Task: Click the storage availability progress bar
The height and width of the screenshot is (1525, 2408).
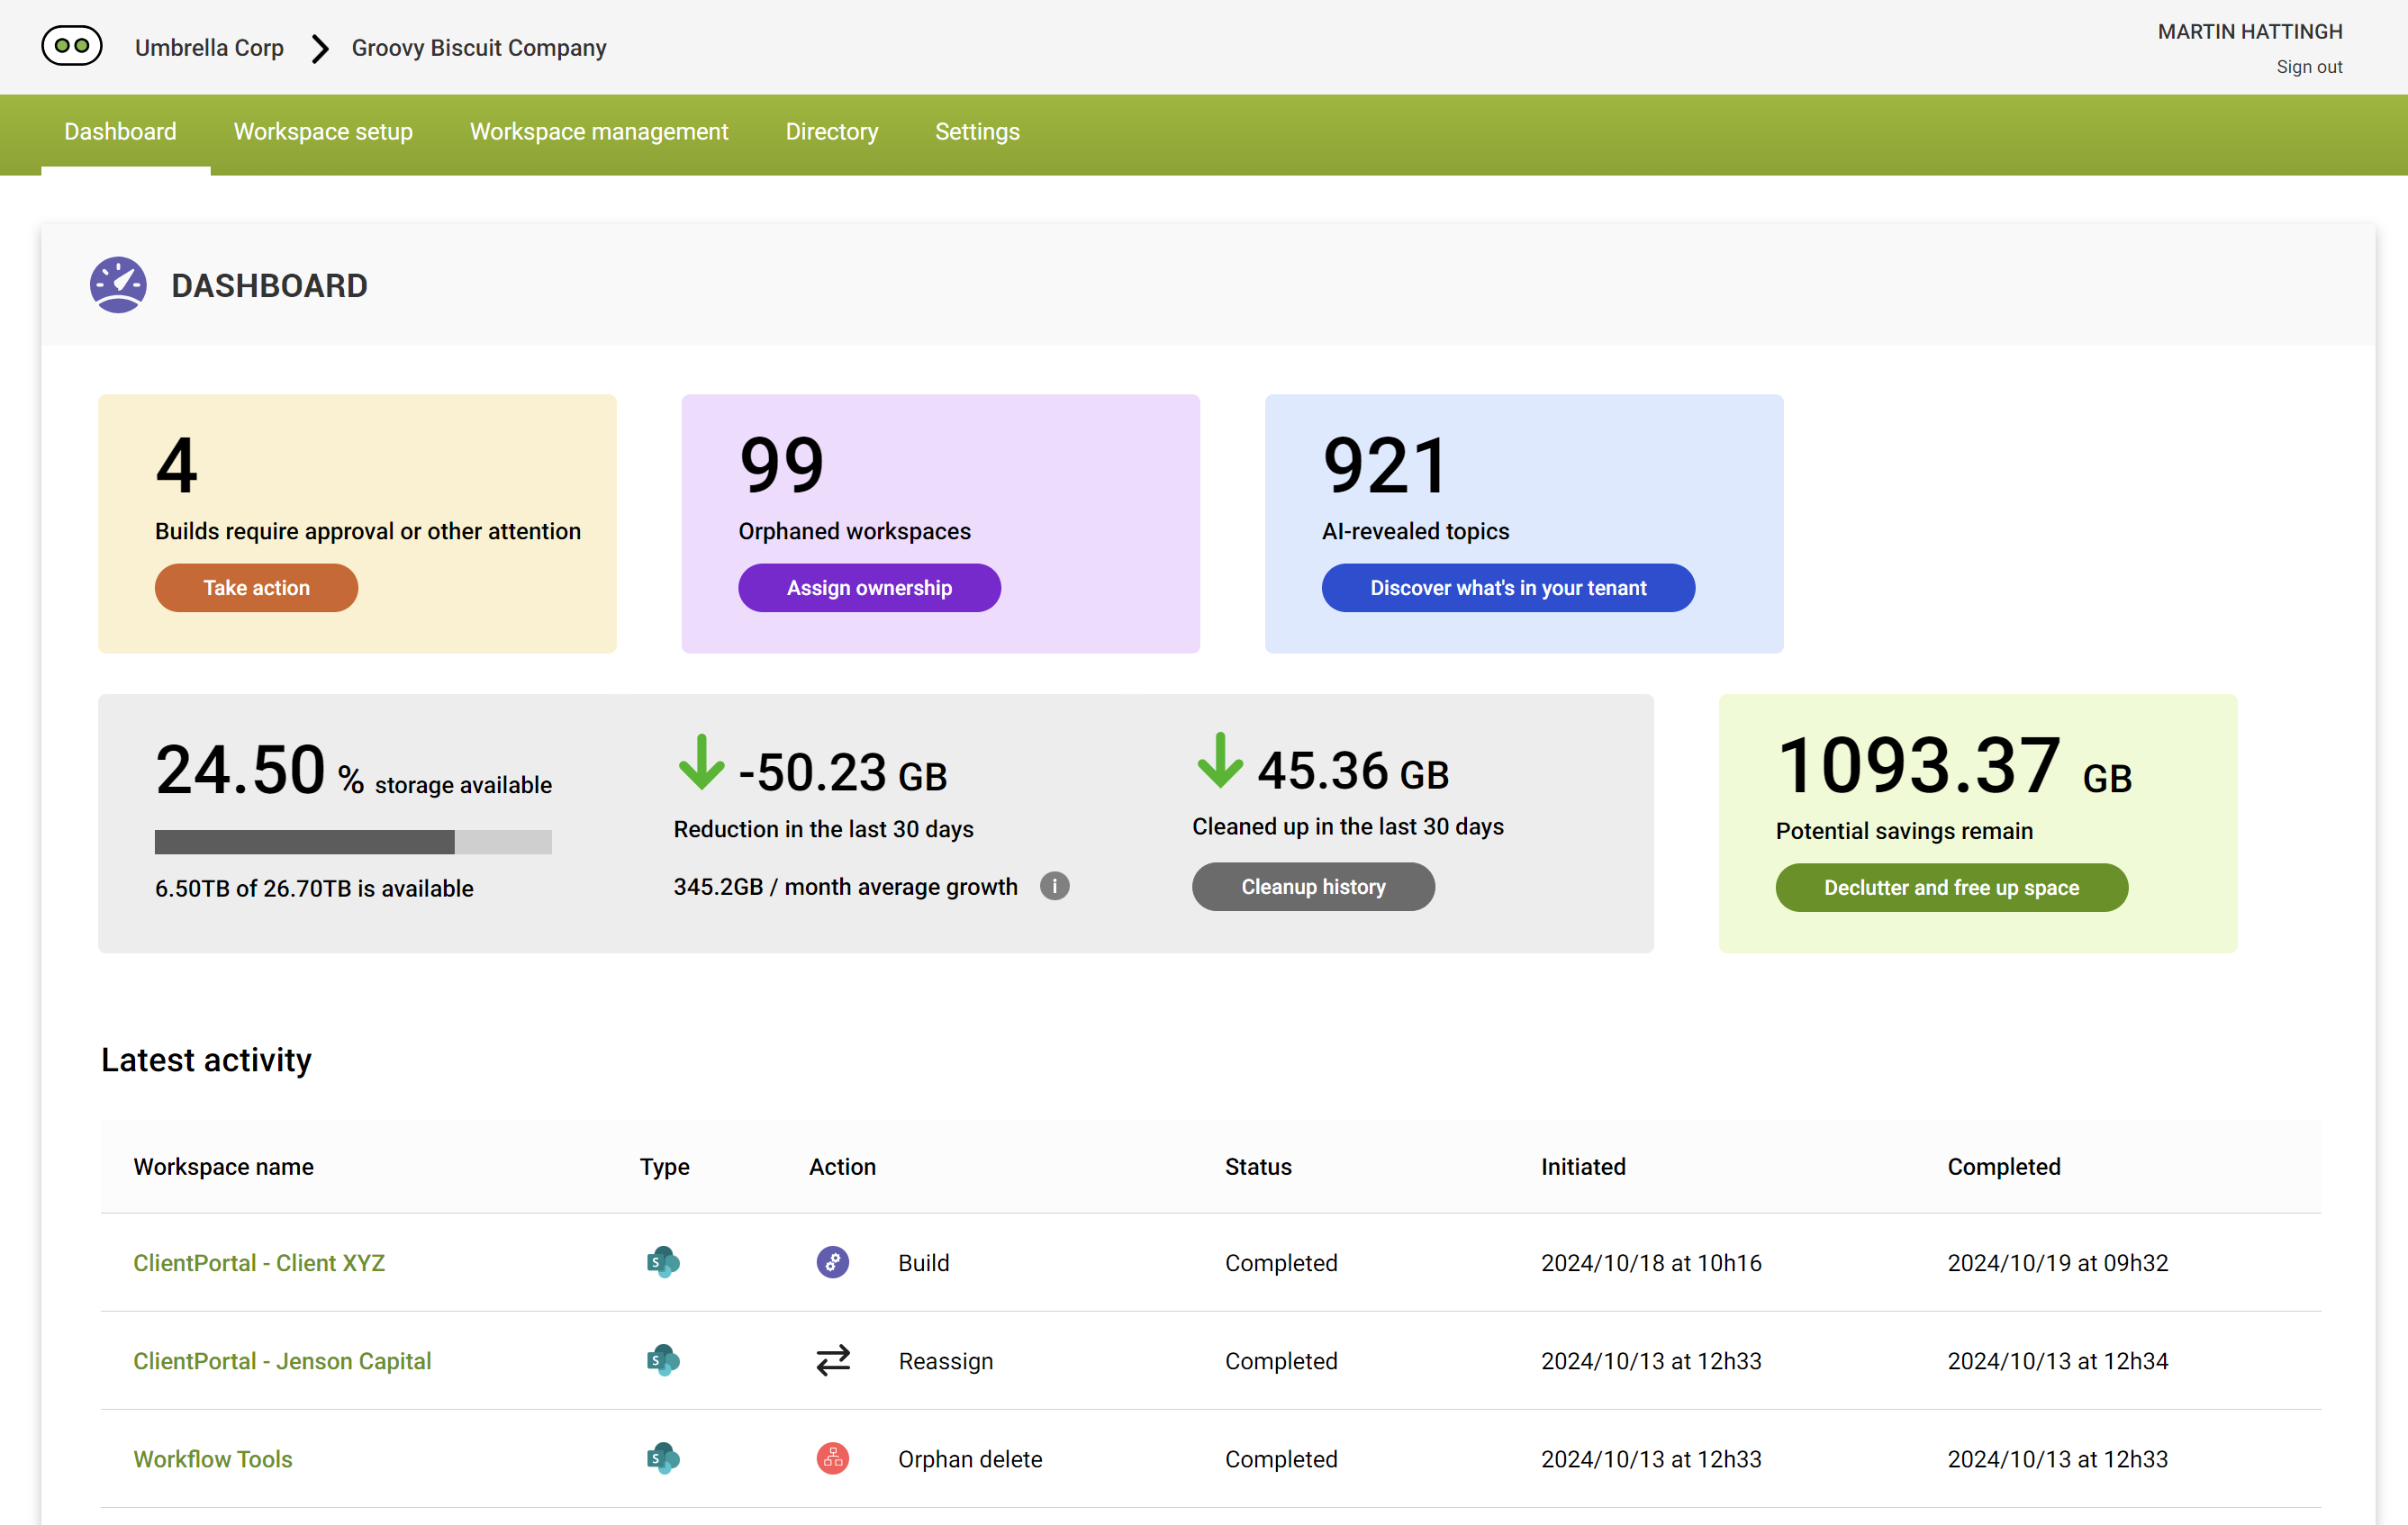Action: coord(353,842)
